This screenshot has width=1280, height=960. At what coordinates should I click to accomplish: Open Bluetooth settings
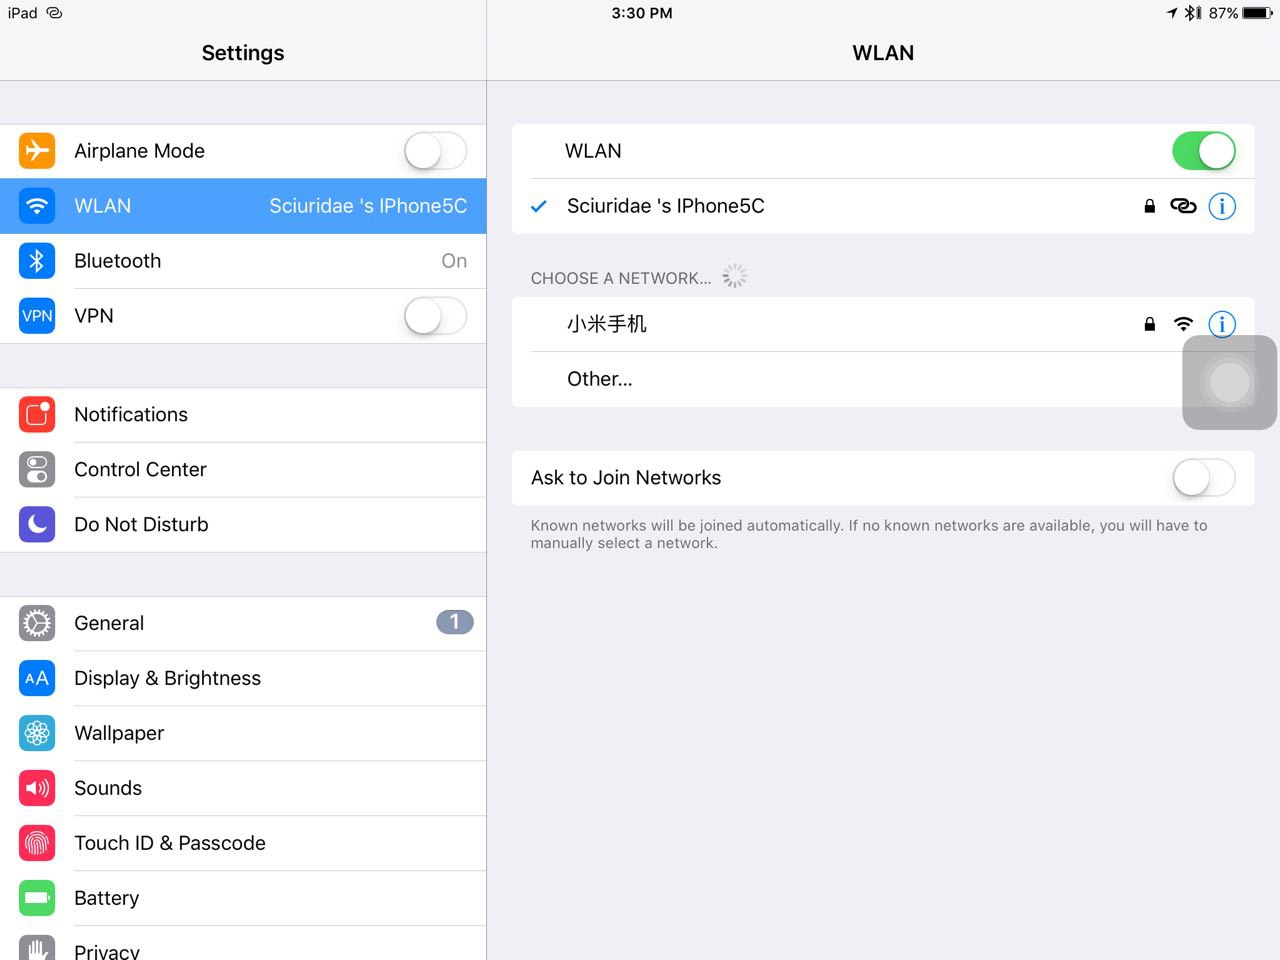tap(243, 261)
